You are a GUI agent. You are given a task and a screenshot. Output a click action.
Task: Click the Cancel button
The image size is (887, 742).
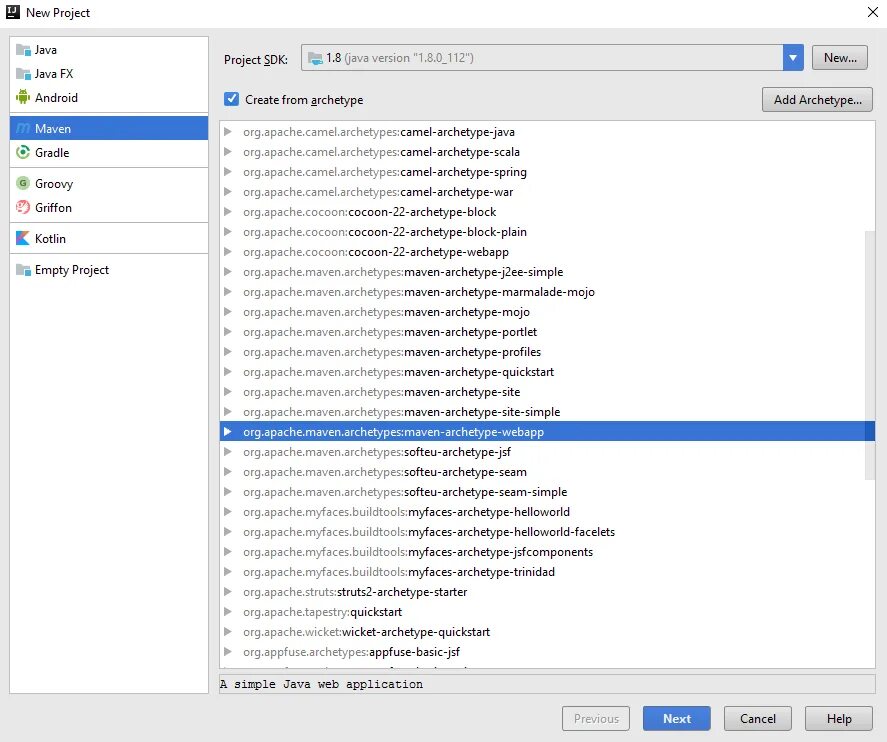coord(757,718)
